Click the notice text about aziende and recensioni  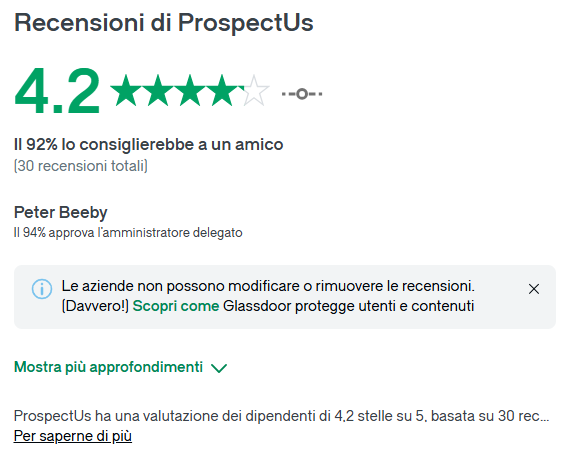(x=268, y=296)
